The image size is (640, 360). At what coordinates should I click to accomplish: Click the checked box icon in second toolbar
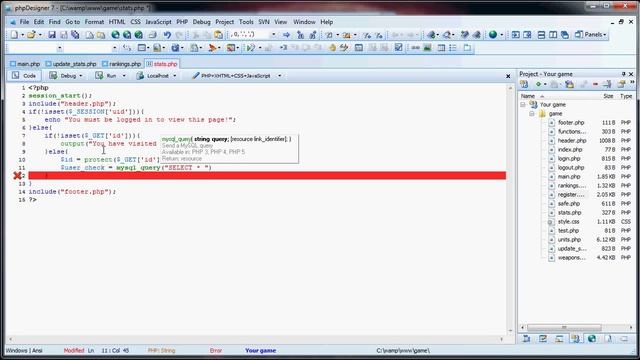click(398, 48)
